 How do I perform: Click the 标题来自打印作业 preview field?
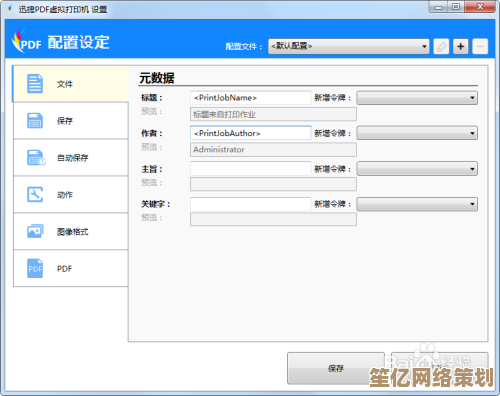(273, 114)
